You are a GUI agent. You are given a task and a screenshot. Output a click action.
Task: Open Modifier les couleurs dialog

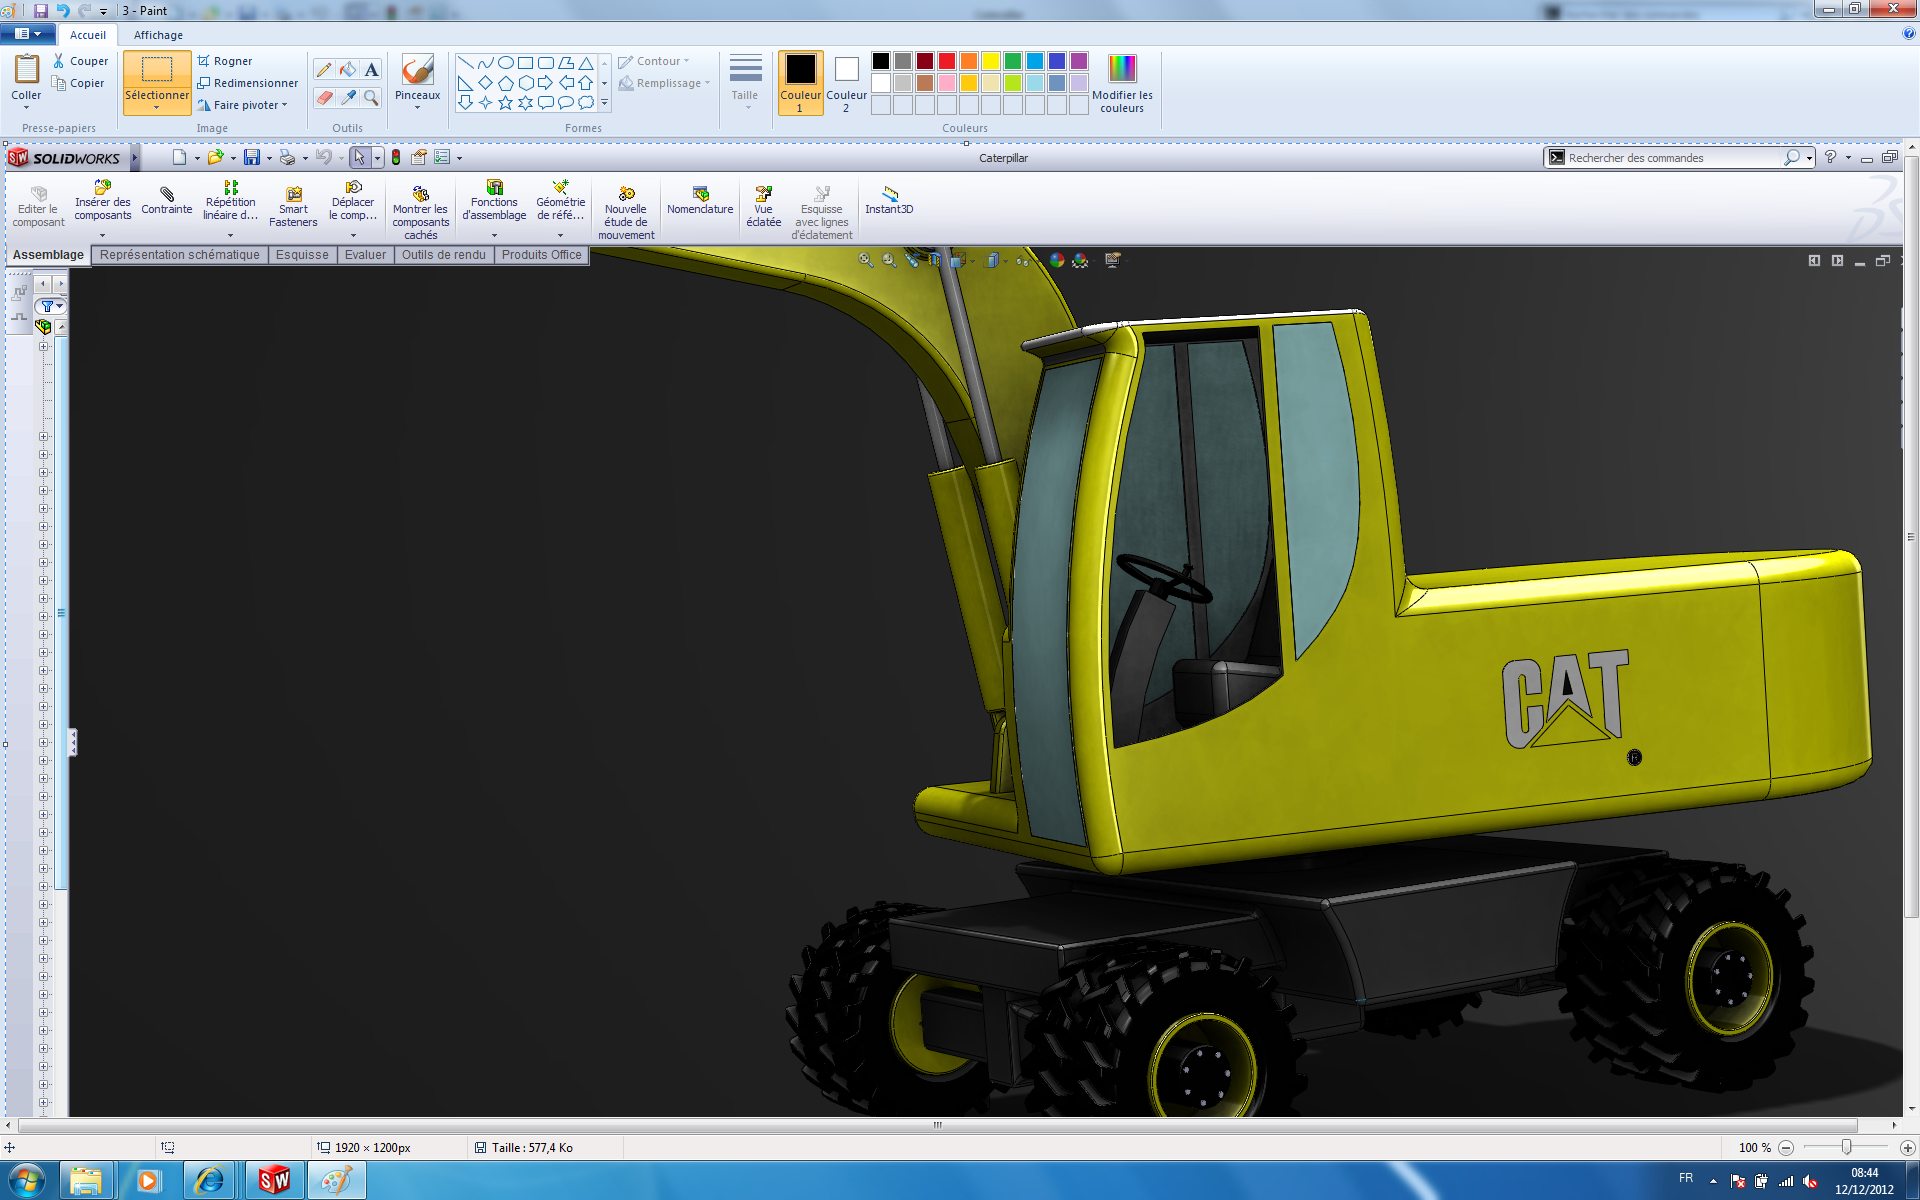pyautogui.click(x=1122, y=83)
